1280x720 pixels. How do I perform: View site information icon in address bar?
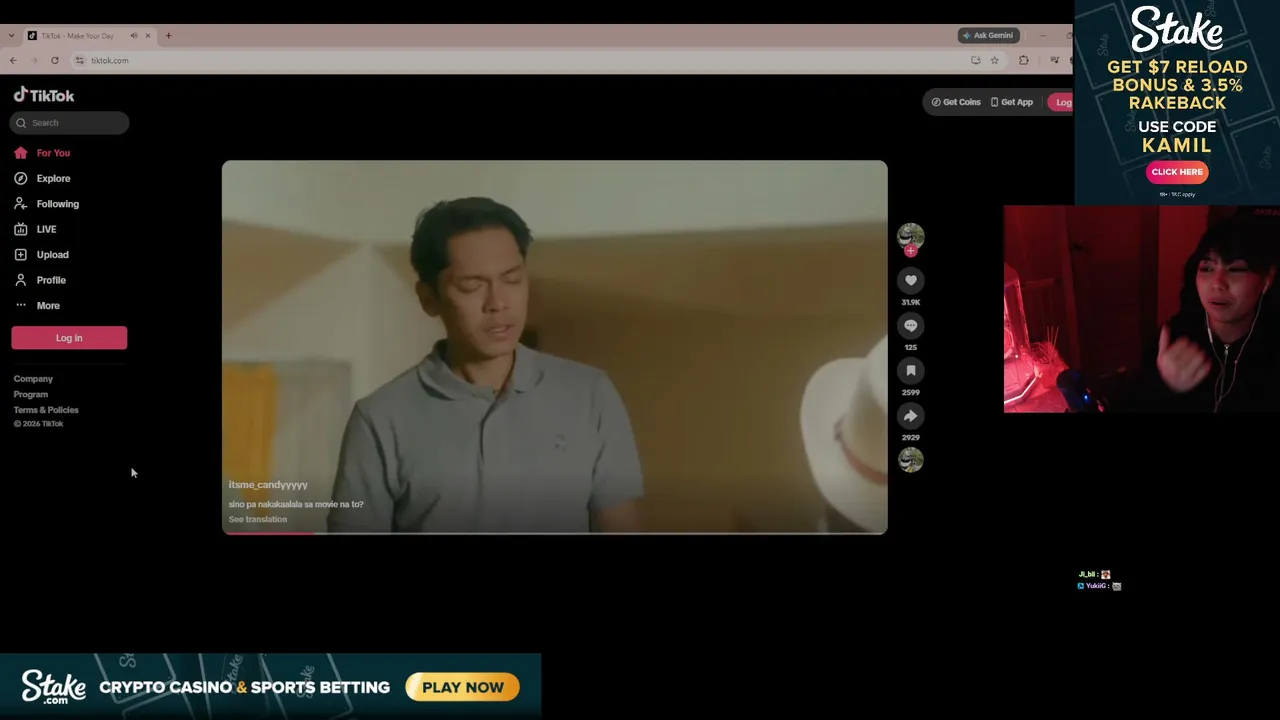(x=80, y=60)
